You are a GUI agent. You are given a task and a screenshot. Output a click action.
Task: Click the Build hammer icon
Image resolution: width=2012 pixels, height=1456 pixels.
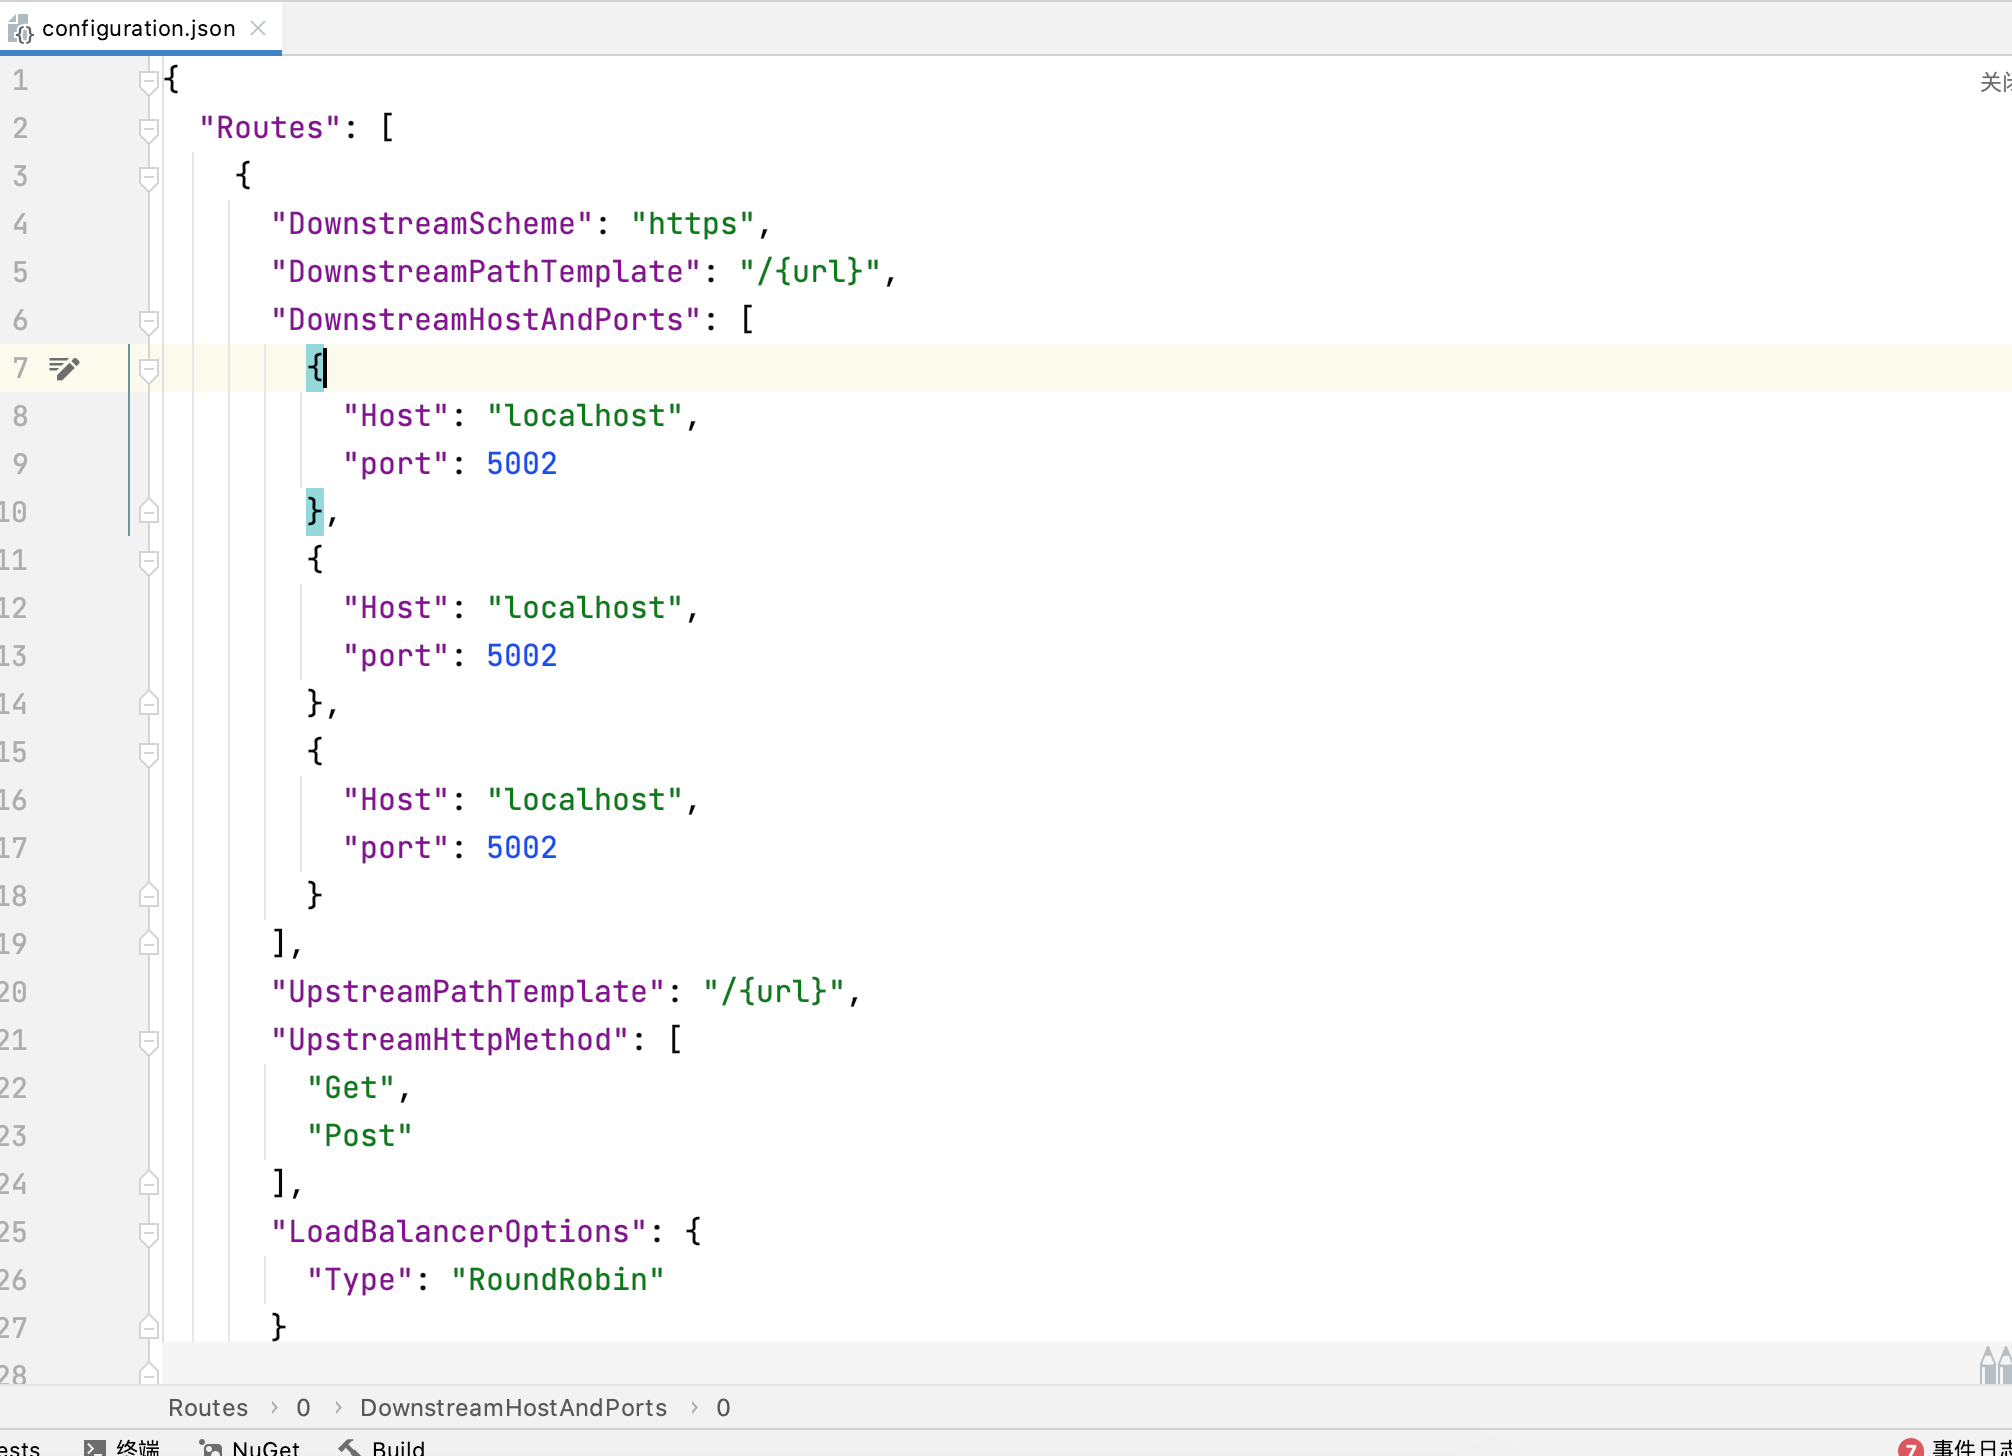coord(349,1447)
